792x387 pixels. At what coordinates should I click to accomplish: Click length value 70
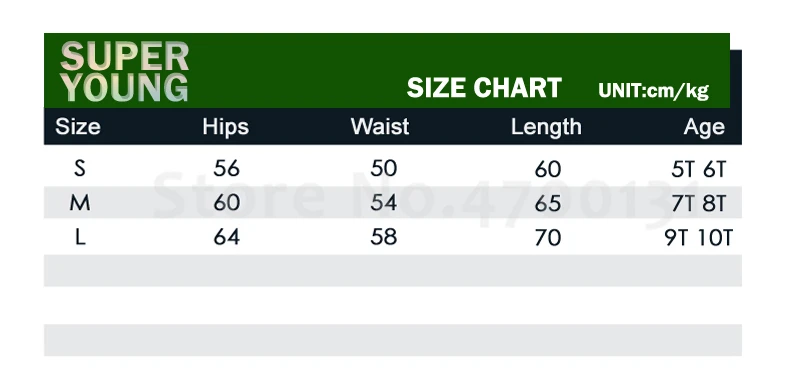(x=548, y=237)
